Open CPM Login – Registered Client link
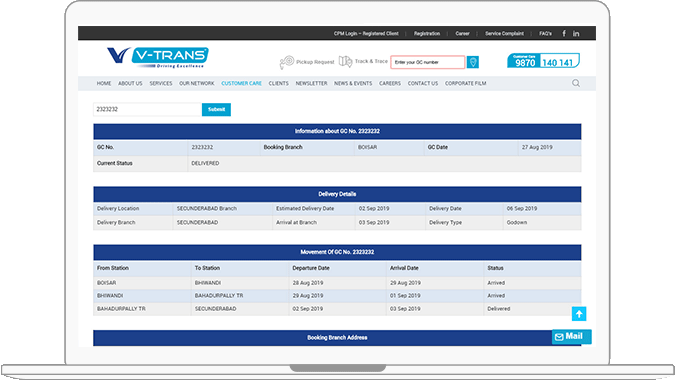 (366, 33)
